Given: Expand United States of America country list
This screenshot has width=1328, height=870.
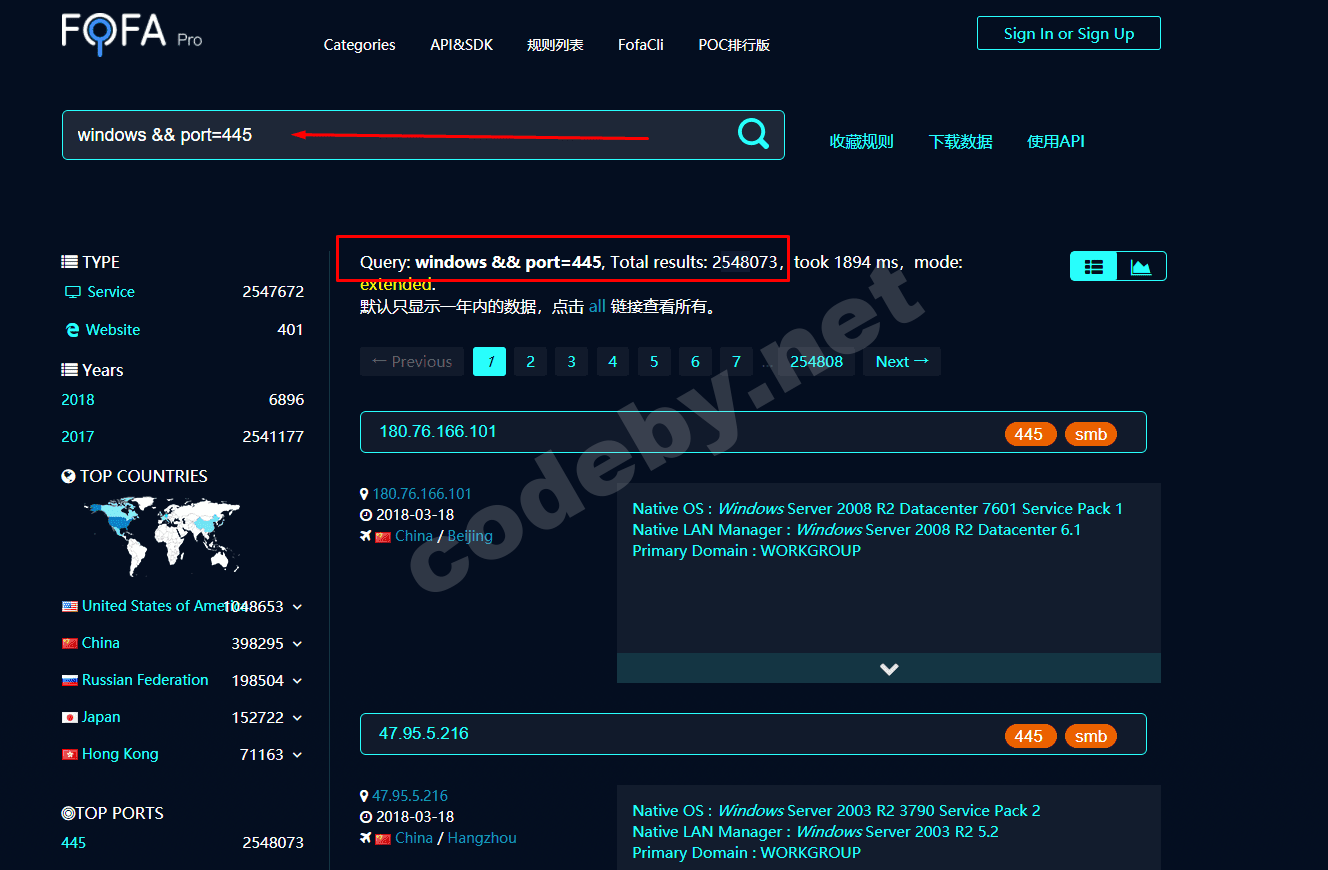Looking at the screenshot, I should pyautogui.click(x=297, y=607).
